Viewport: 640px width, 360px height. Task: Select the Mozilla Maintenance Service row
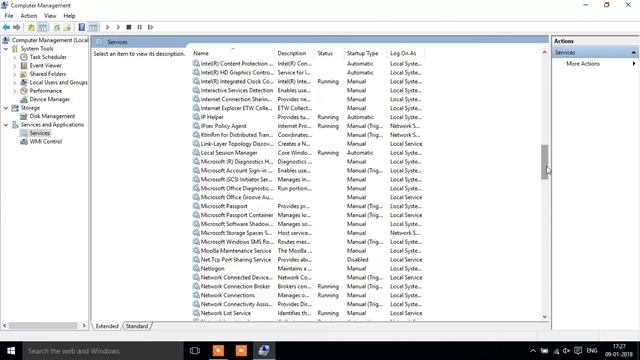307,251
